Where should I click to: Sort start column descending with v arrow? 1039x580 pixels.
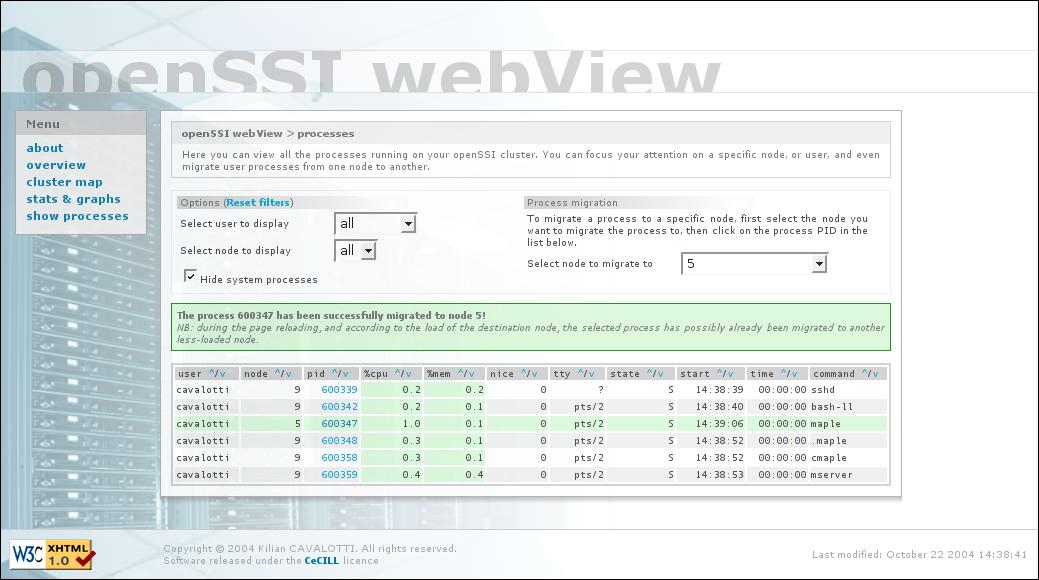click(x=730, y=374)
